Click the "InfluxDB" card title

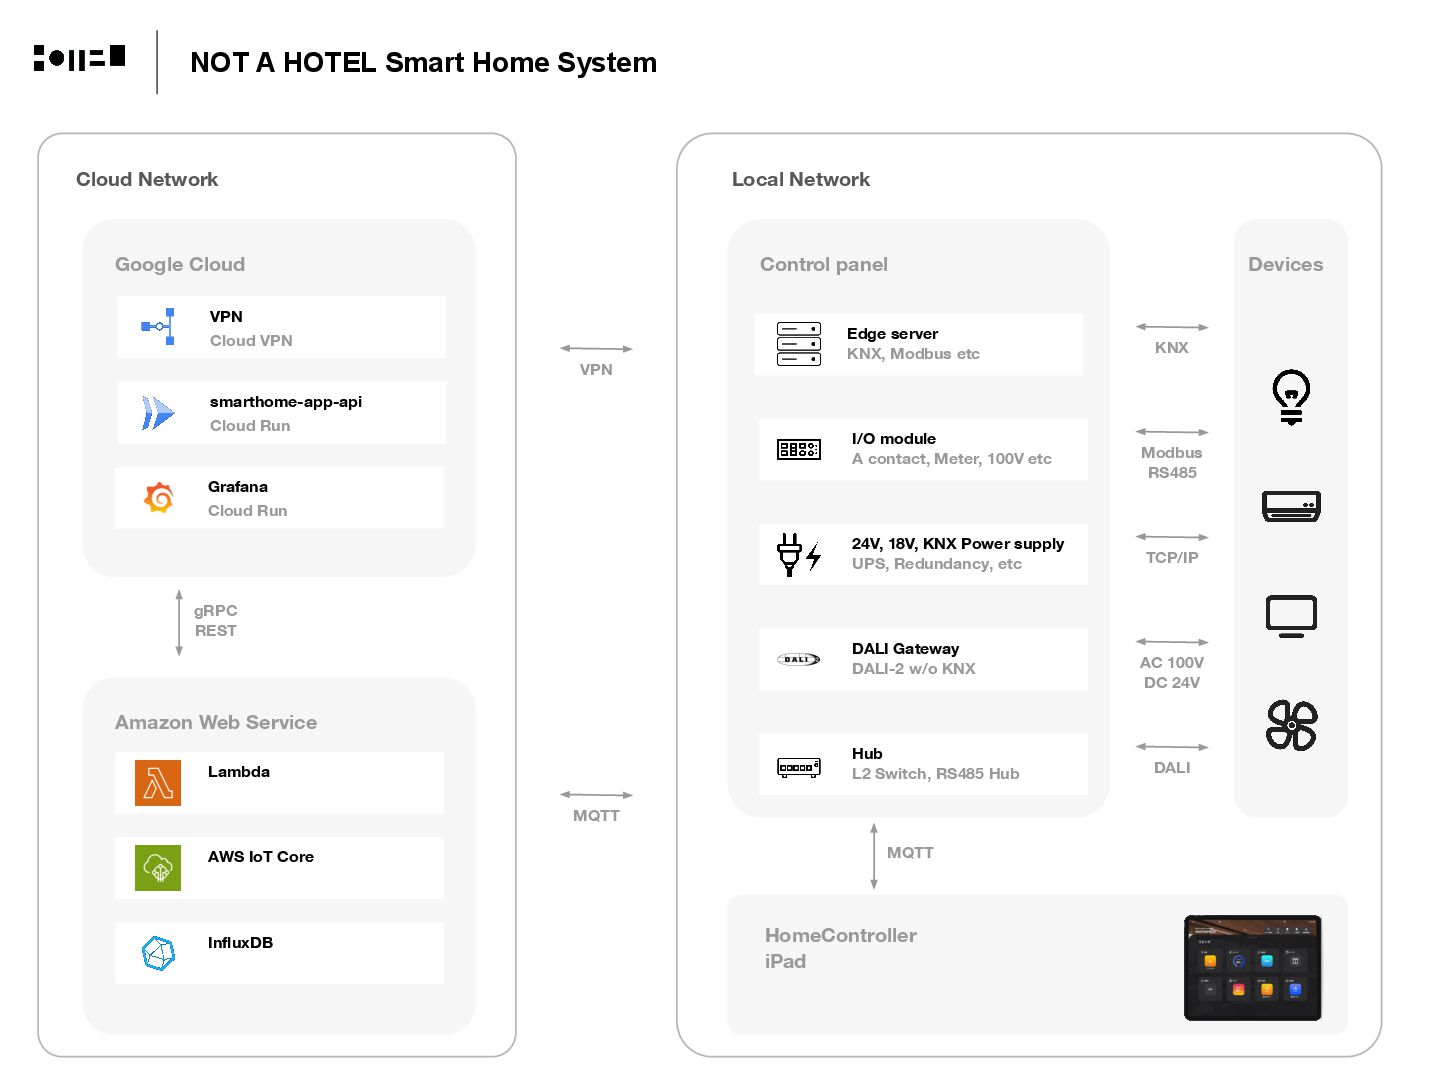tap(240, 943)
